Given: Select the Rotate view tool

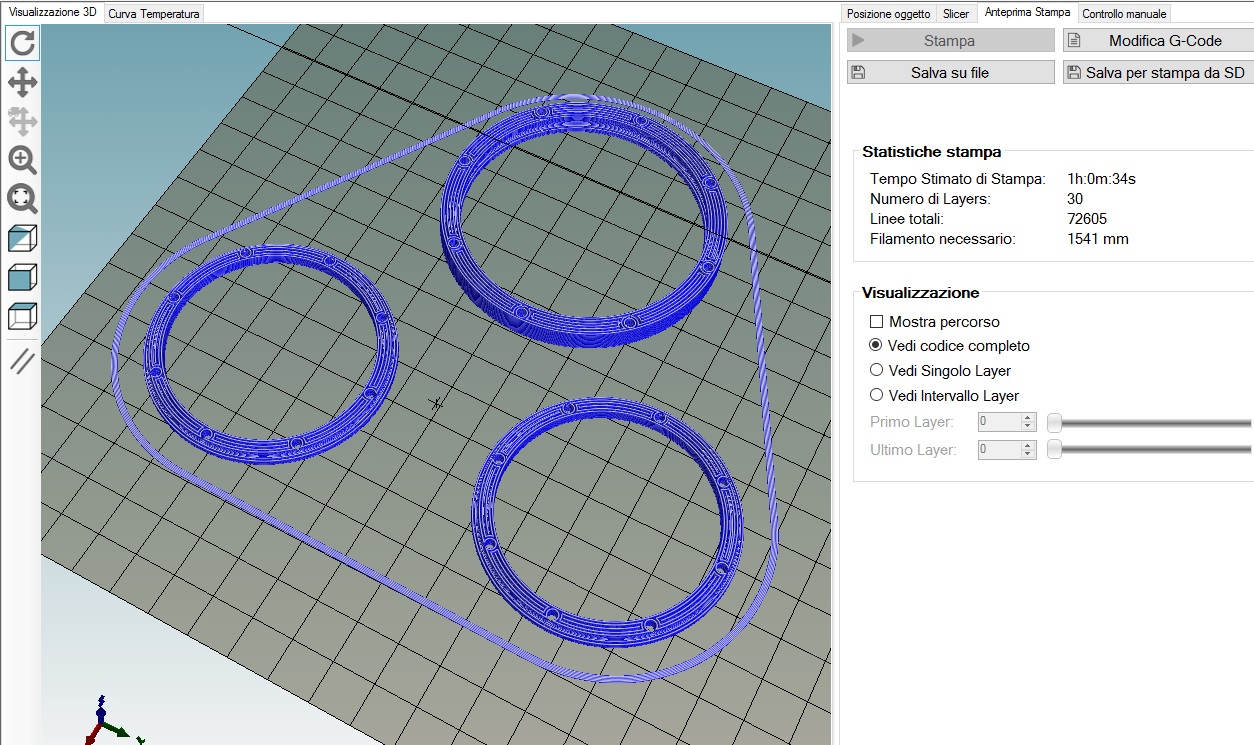Looking at the screenshot, I should pos(22,43).
